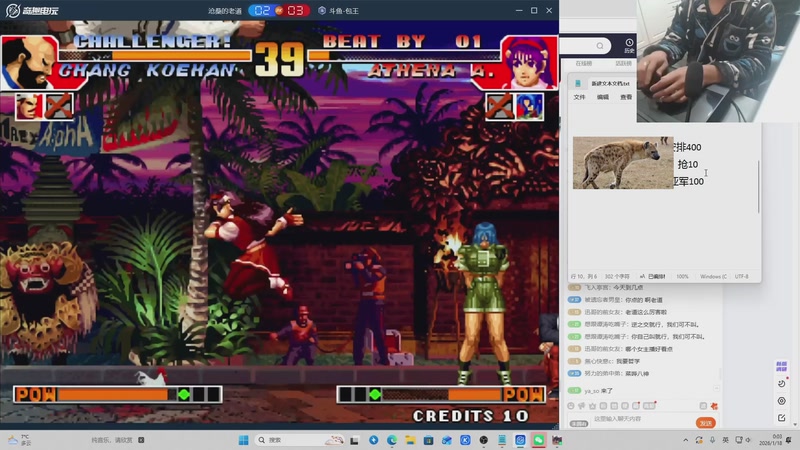Click the hyena image thumbnail in Notepad
This screenshot has width=800, height=450.
(623, 163)
